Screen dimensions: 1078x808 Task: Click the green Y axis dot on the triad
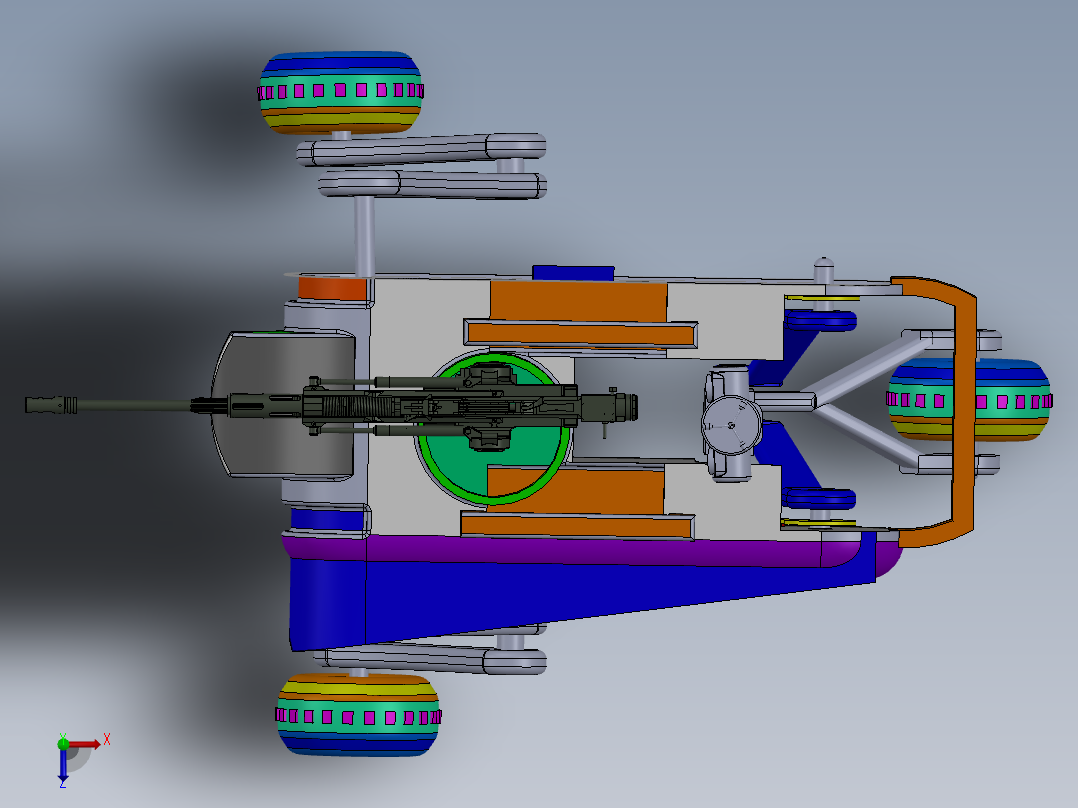[x=63, y=743]
